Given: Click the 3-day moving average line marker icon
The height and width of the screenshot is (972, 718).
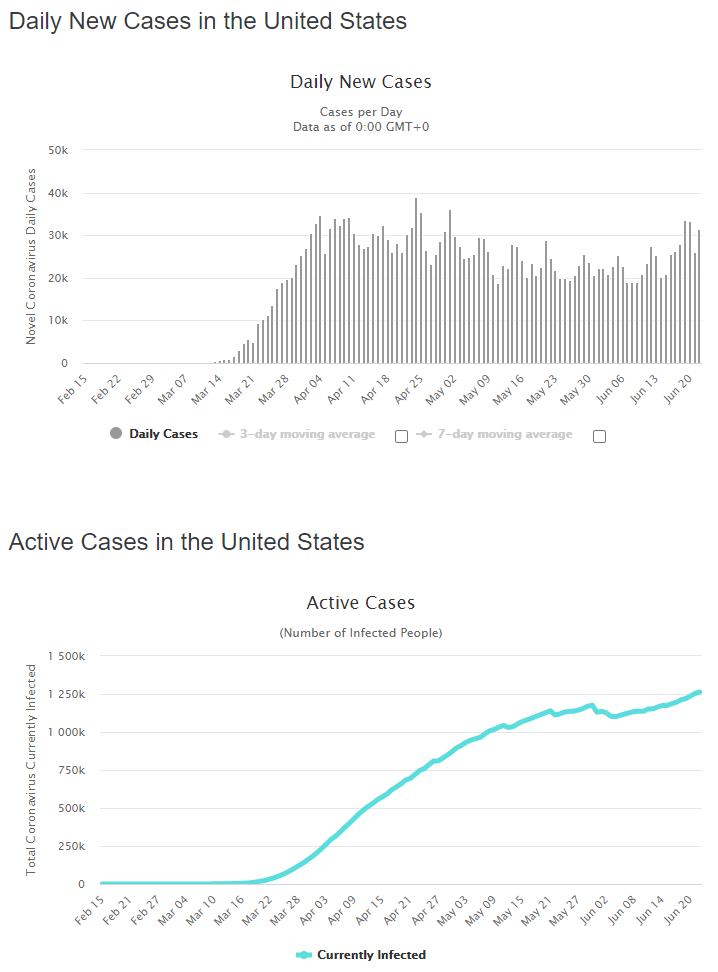Looking at the screenshot, I should (x=226, y=434).
